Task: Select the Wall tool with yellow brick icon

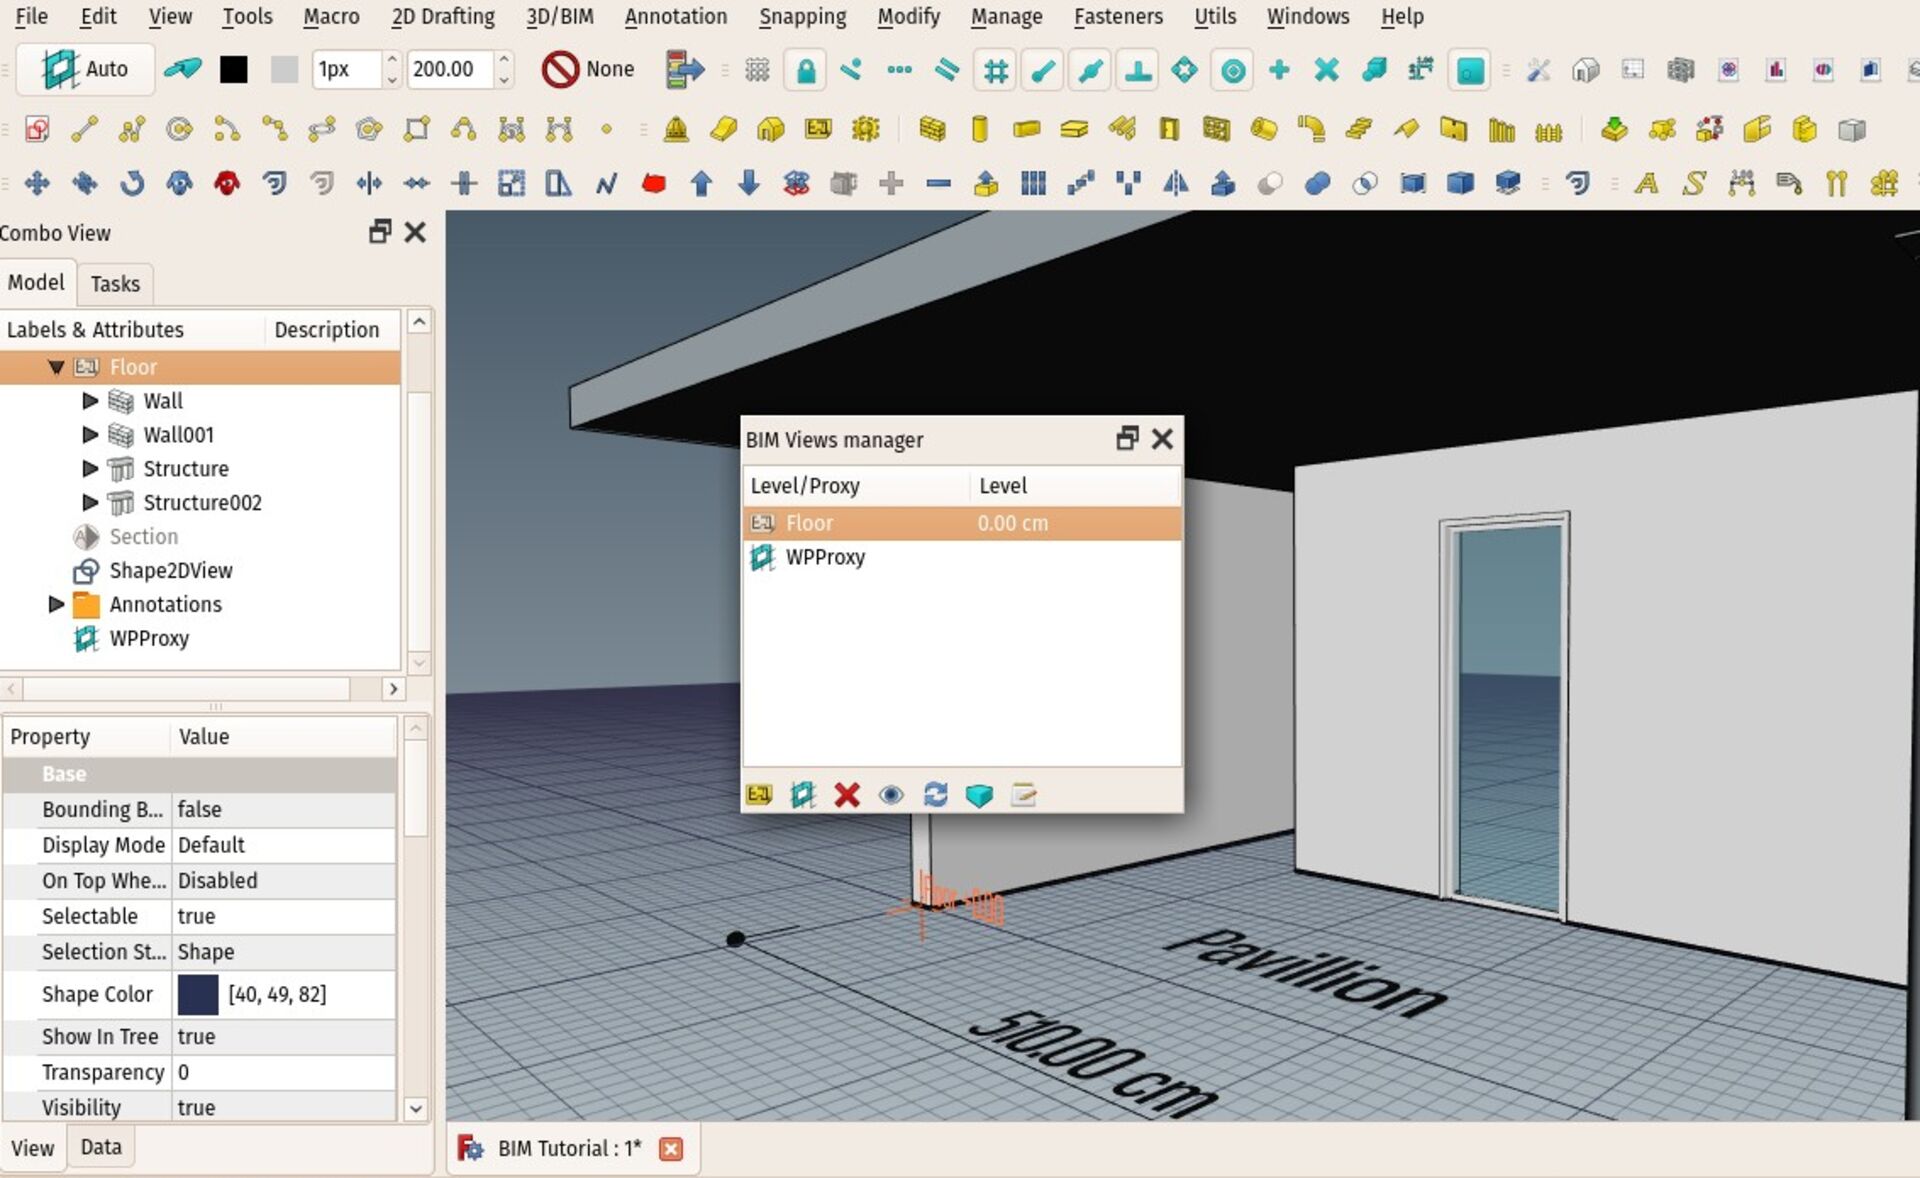Action: (x=932, y=129)
